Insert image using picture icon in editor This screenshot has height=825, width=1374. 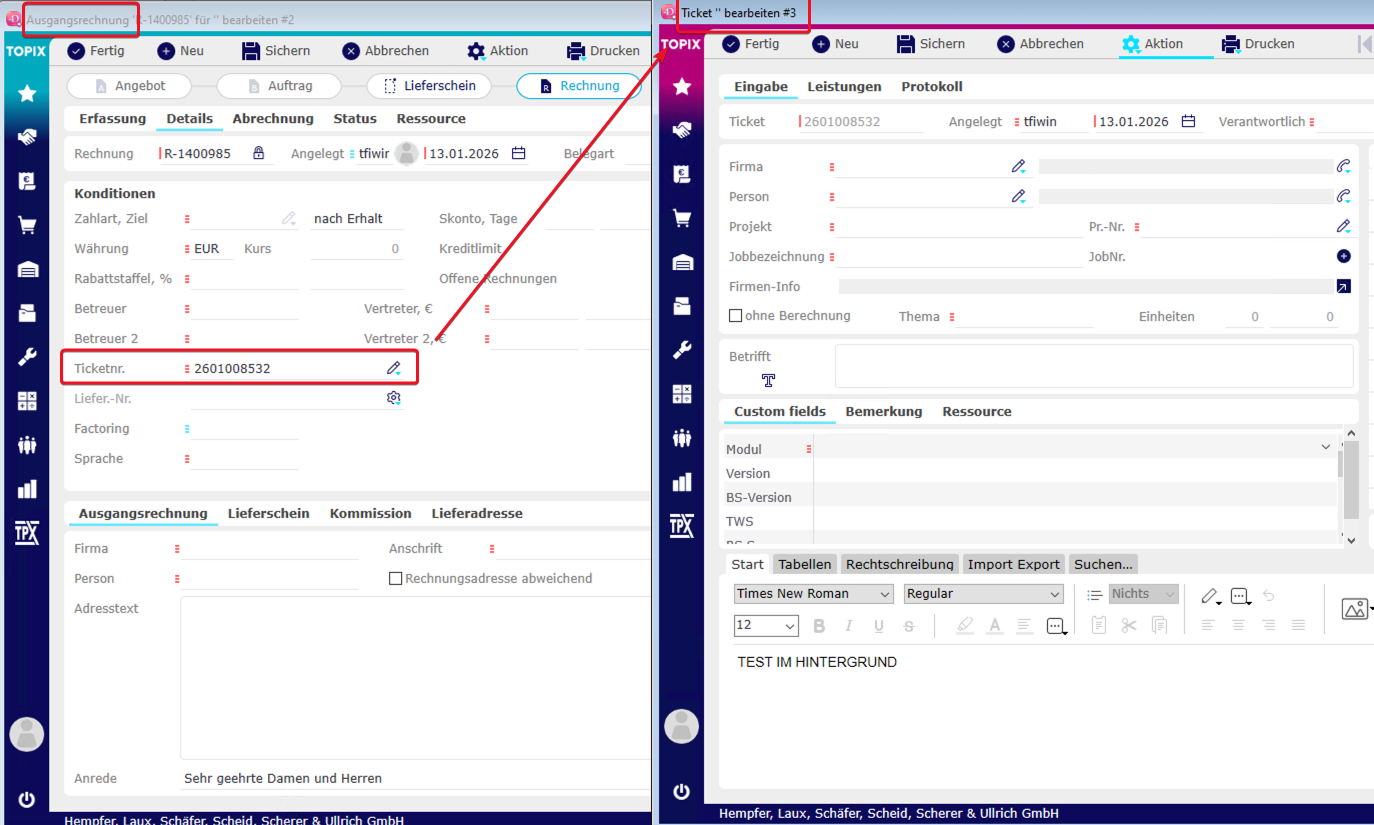pyautogui.click(x=1355, y=608)
